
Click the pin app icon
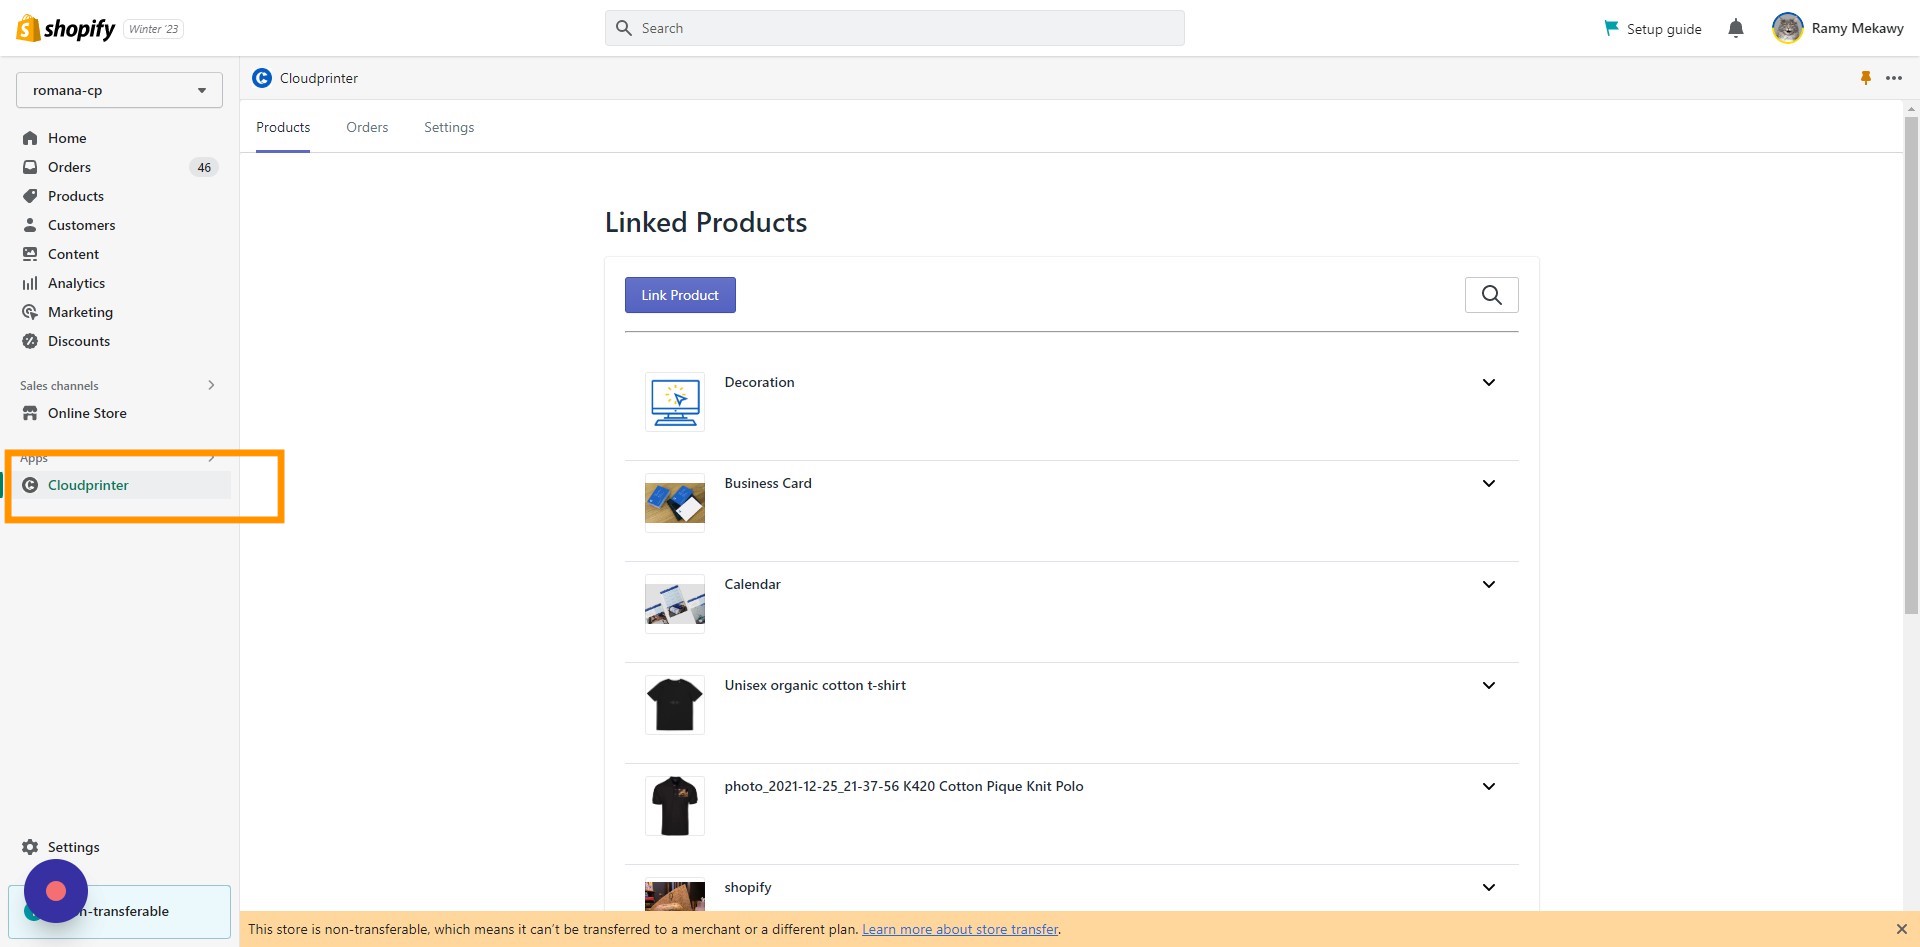coord(1866,78)
